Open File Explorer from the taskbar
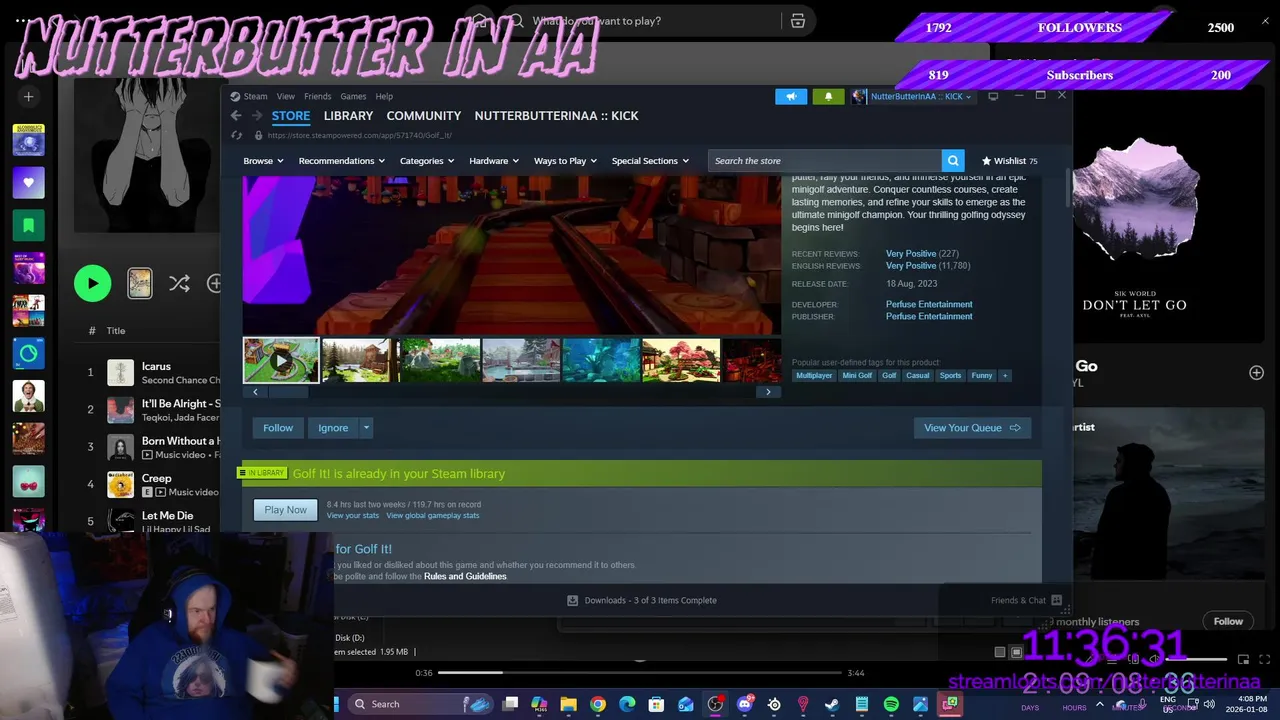This screenshot has width=1280, height=720. tap(568, 704)
